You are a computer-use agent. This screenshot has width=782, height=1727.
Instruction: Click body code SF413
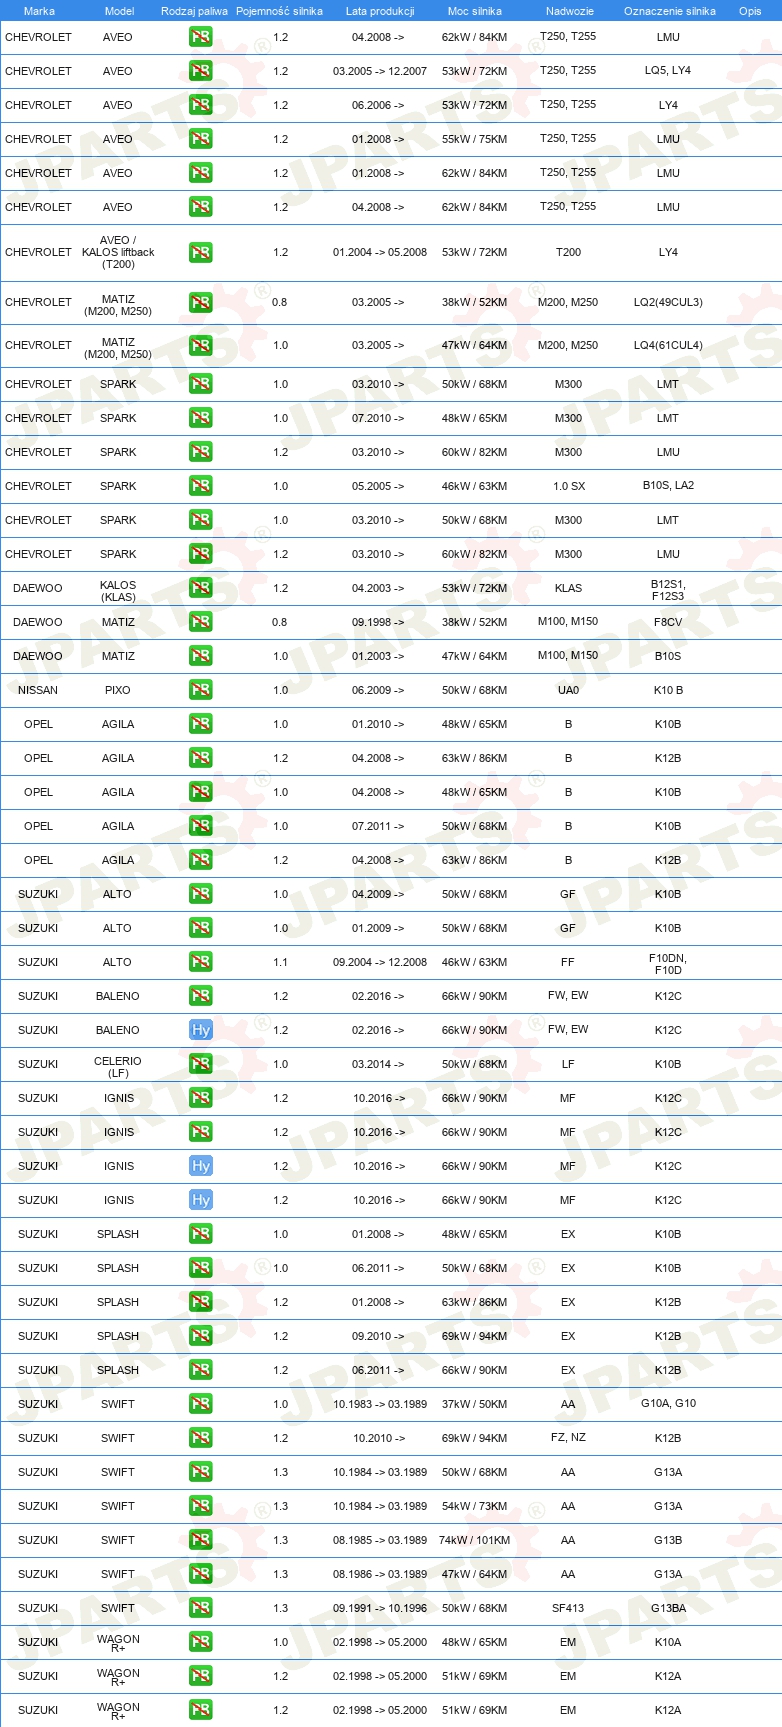tap(568, 1608)
